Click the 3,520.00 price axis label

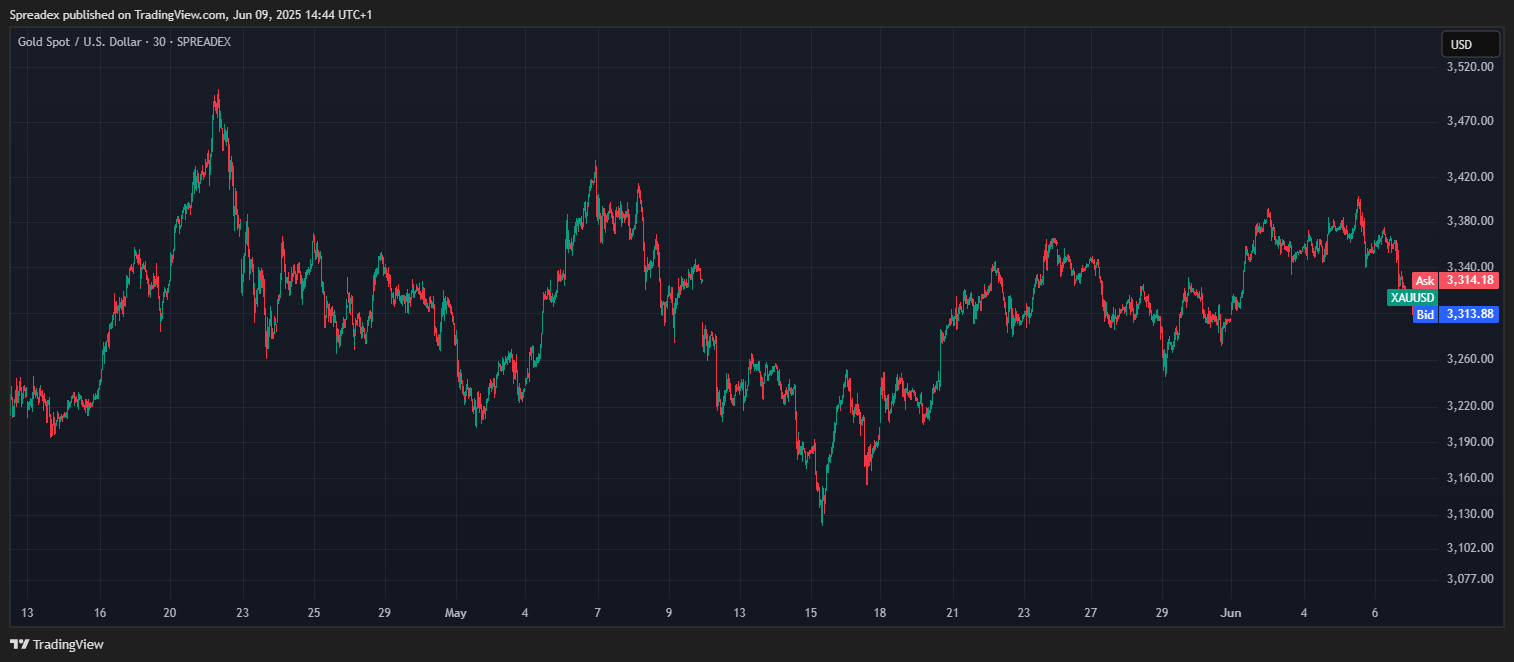pyautogui.click(x=1470, y=67)
